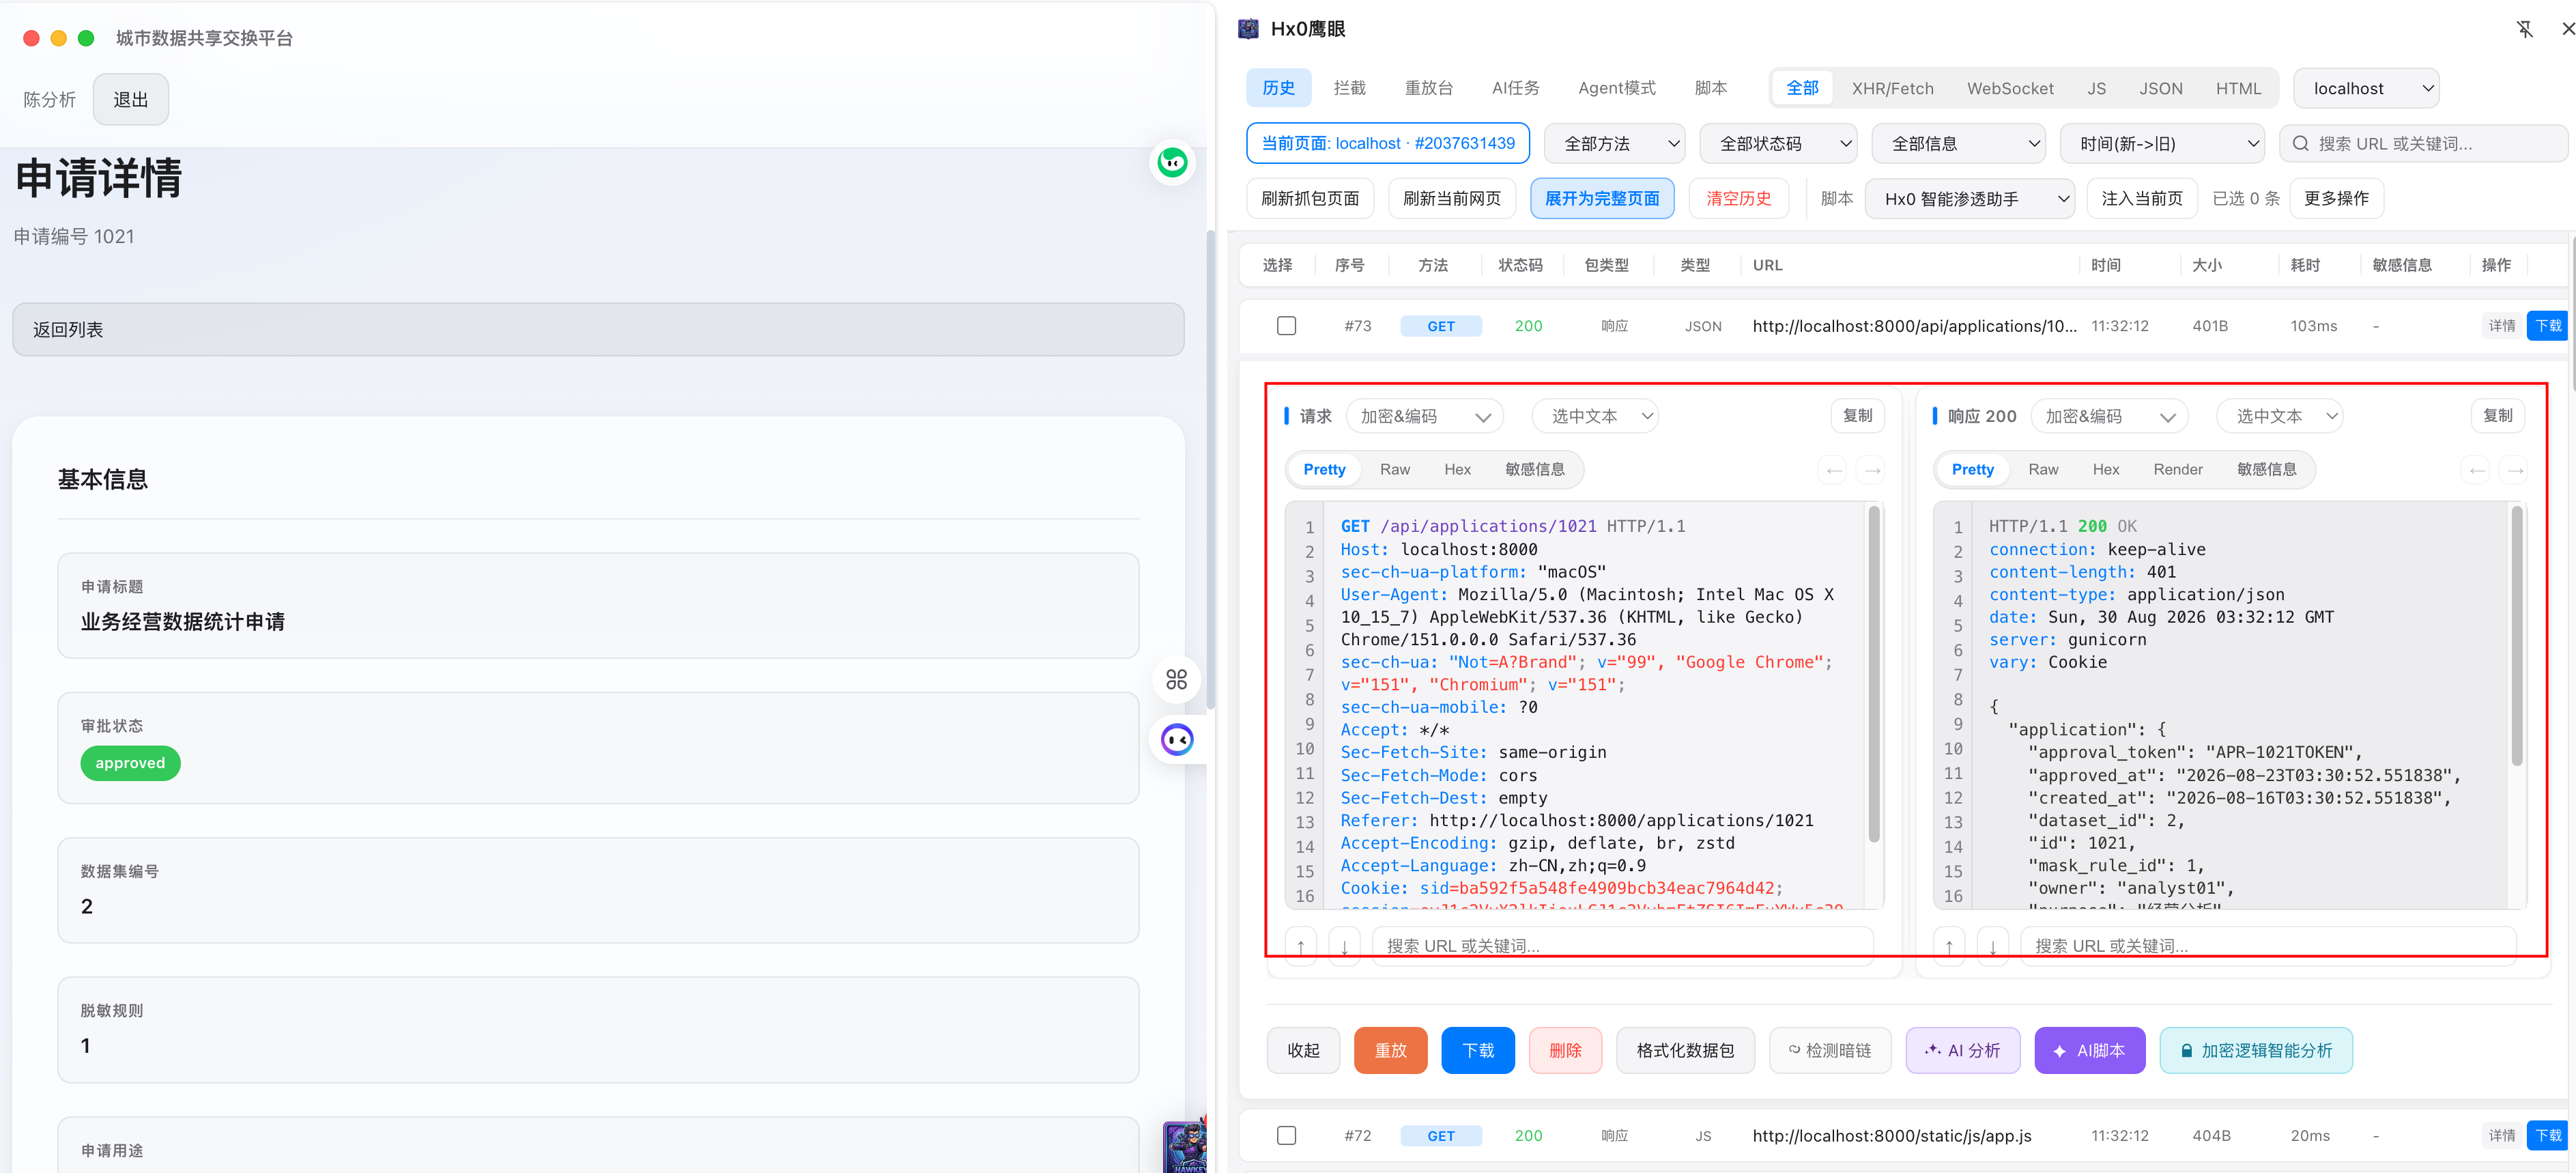Expand response 选中文本 dropdown
2576x1173 pixels.
(x=2279, y=416)
